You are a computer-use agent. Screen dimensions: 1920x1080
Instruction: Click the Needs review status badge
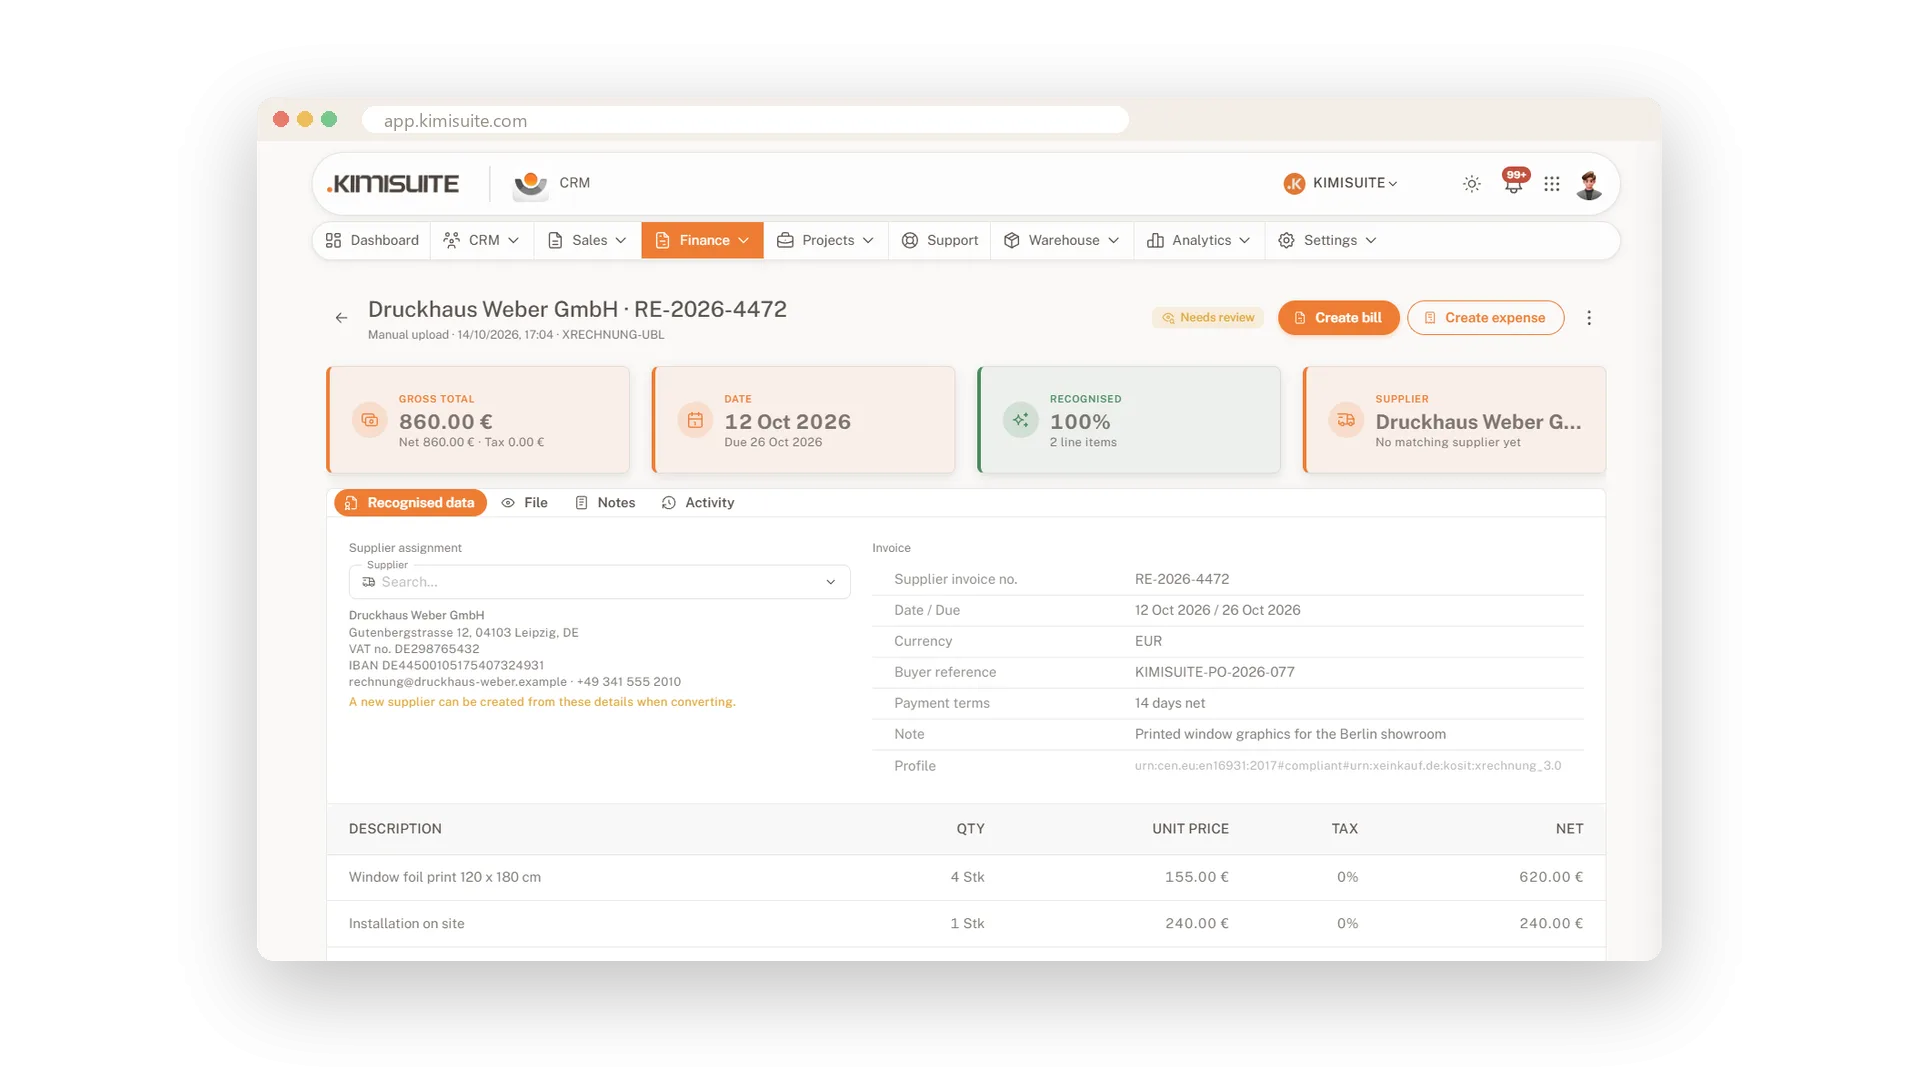tap(1208, 318)
